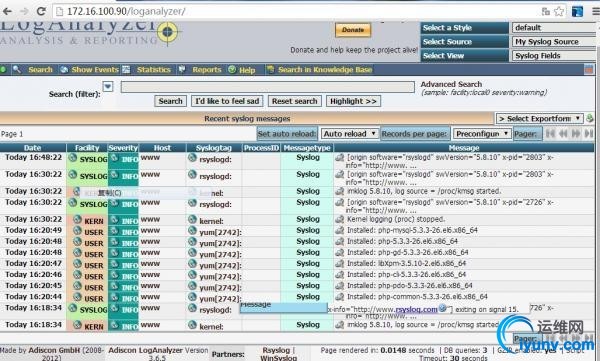Go to last page pager icon
600x361 pixels.
point(589,134)
